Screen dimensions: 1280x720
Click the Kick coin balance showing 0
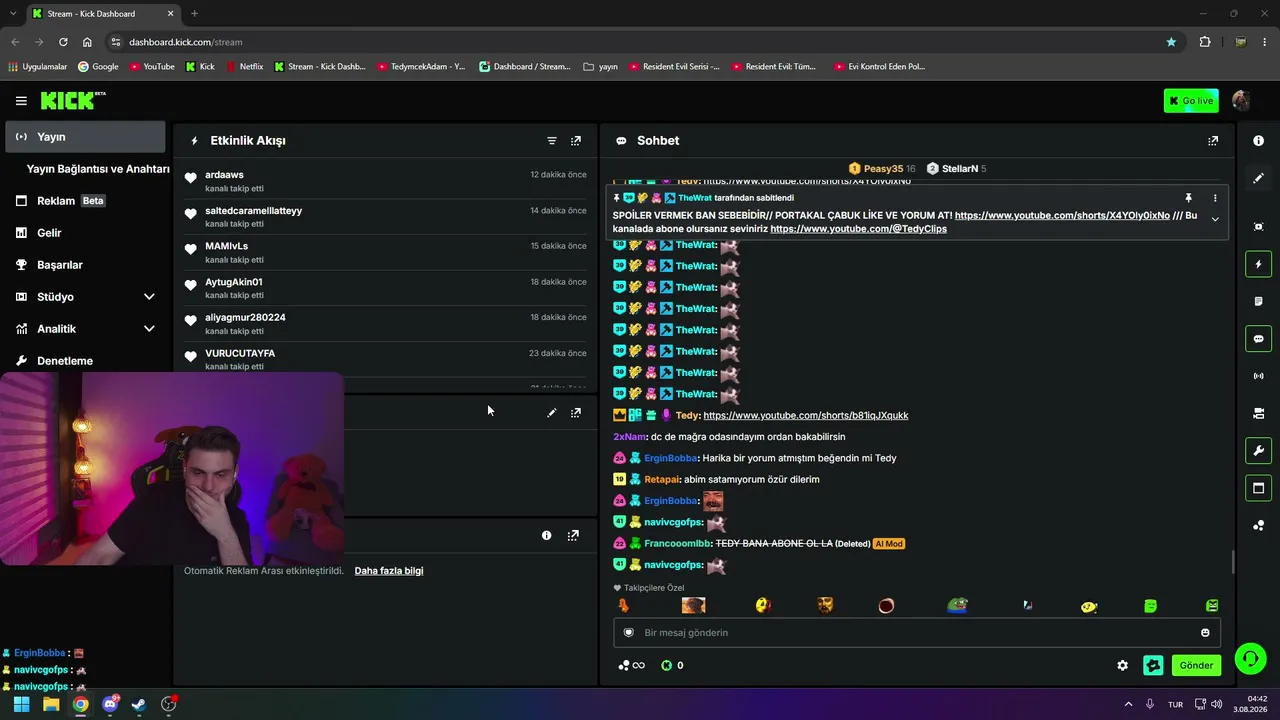[x=673, y=665]
